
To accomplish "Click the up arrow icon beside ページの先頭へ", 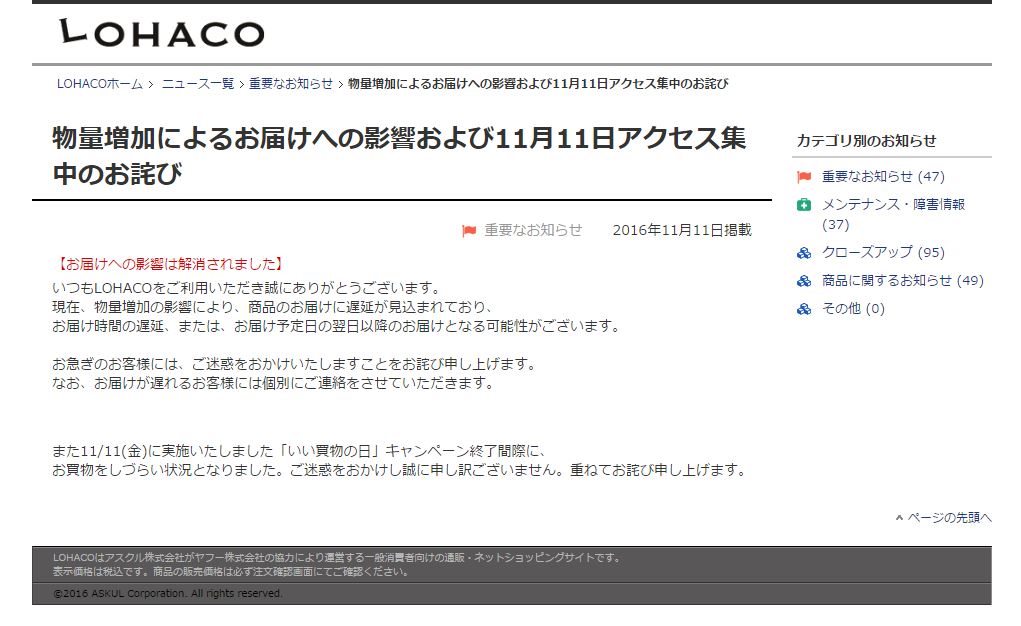I will click(899, 518).
